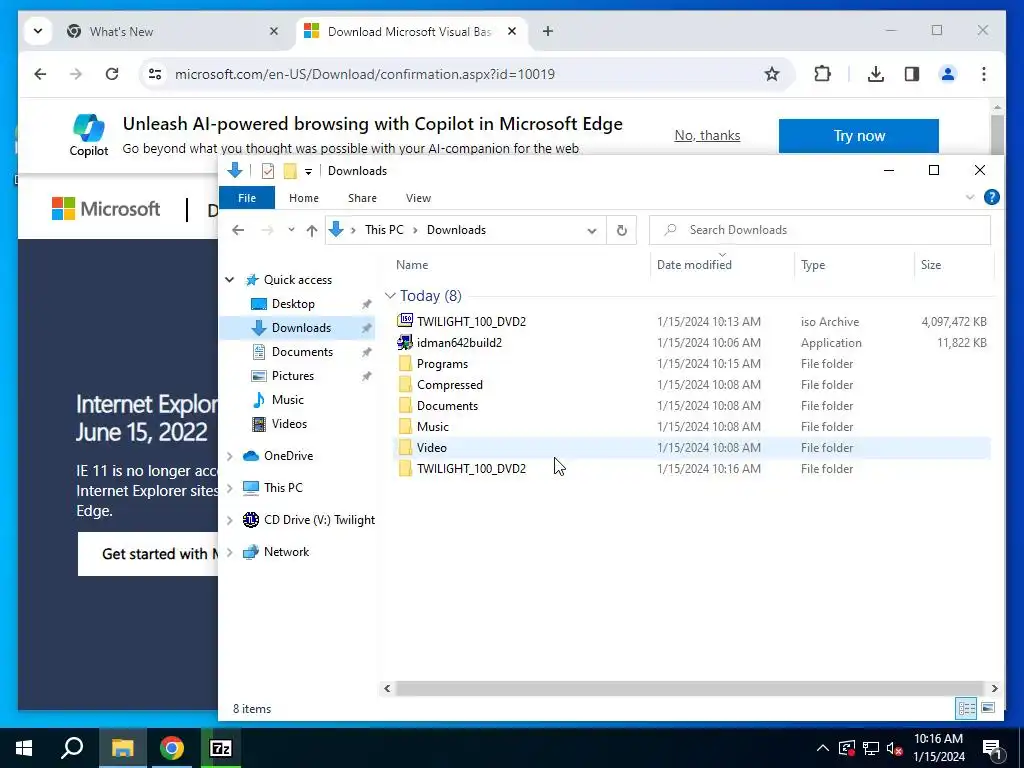Screen dimensions: 1024x768
Task: Open Chrome side panel icon
Action: pos(912,74)
